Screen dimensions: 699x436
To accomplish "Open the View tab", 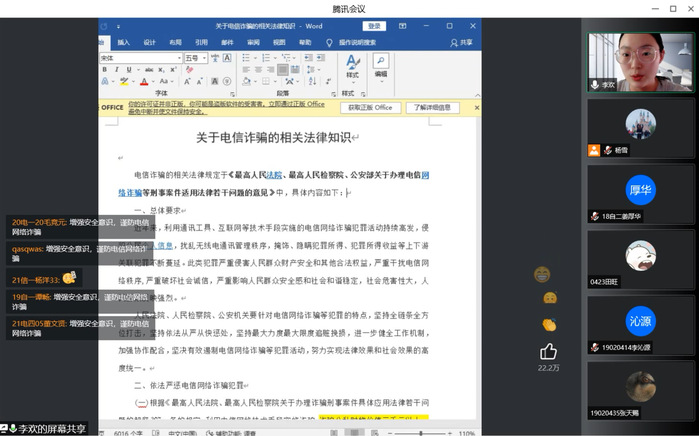I will [279, 42].
